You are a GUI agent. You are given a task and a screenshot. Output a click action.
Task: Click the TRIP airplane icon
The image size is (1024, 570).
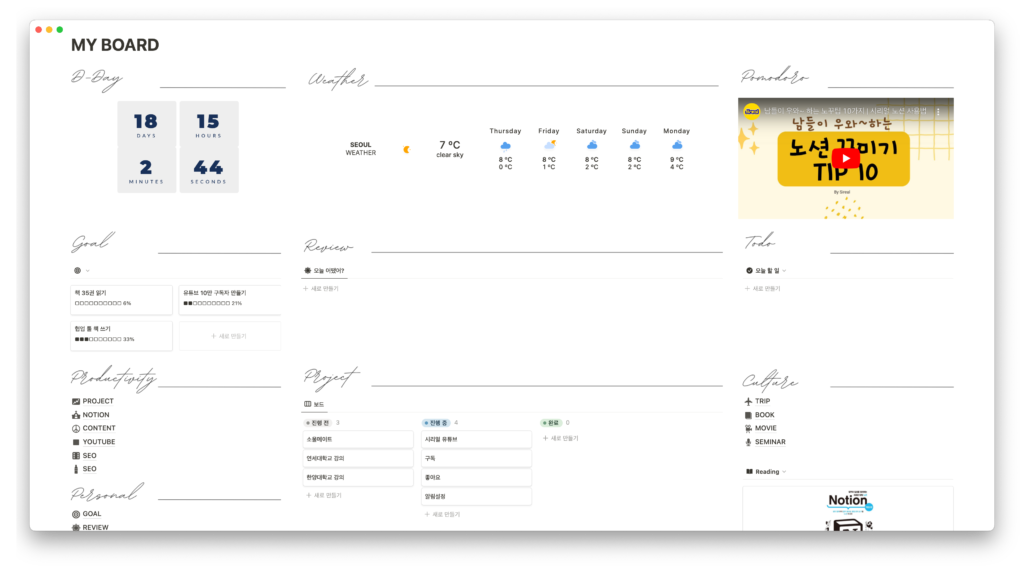[x=748, y=401]
